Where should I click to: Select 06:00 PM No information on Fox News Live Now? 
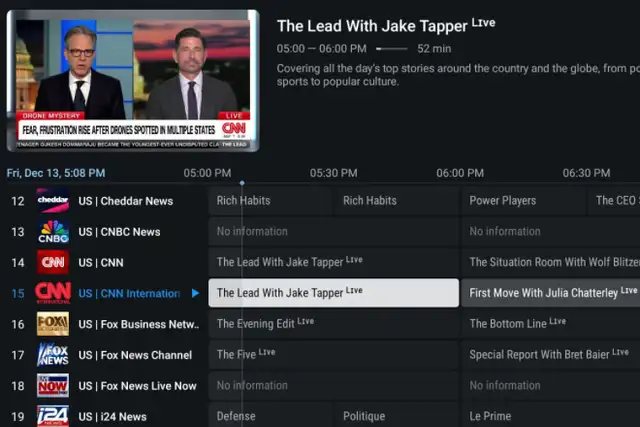tap(551, 385)
